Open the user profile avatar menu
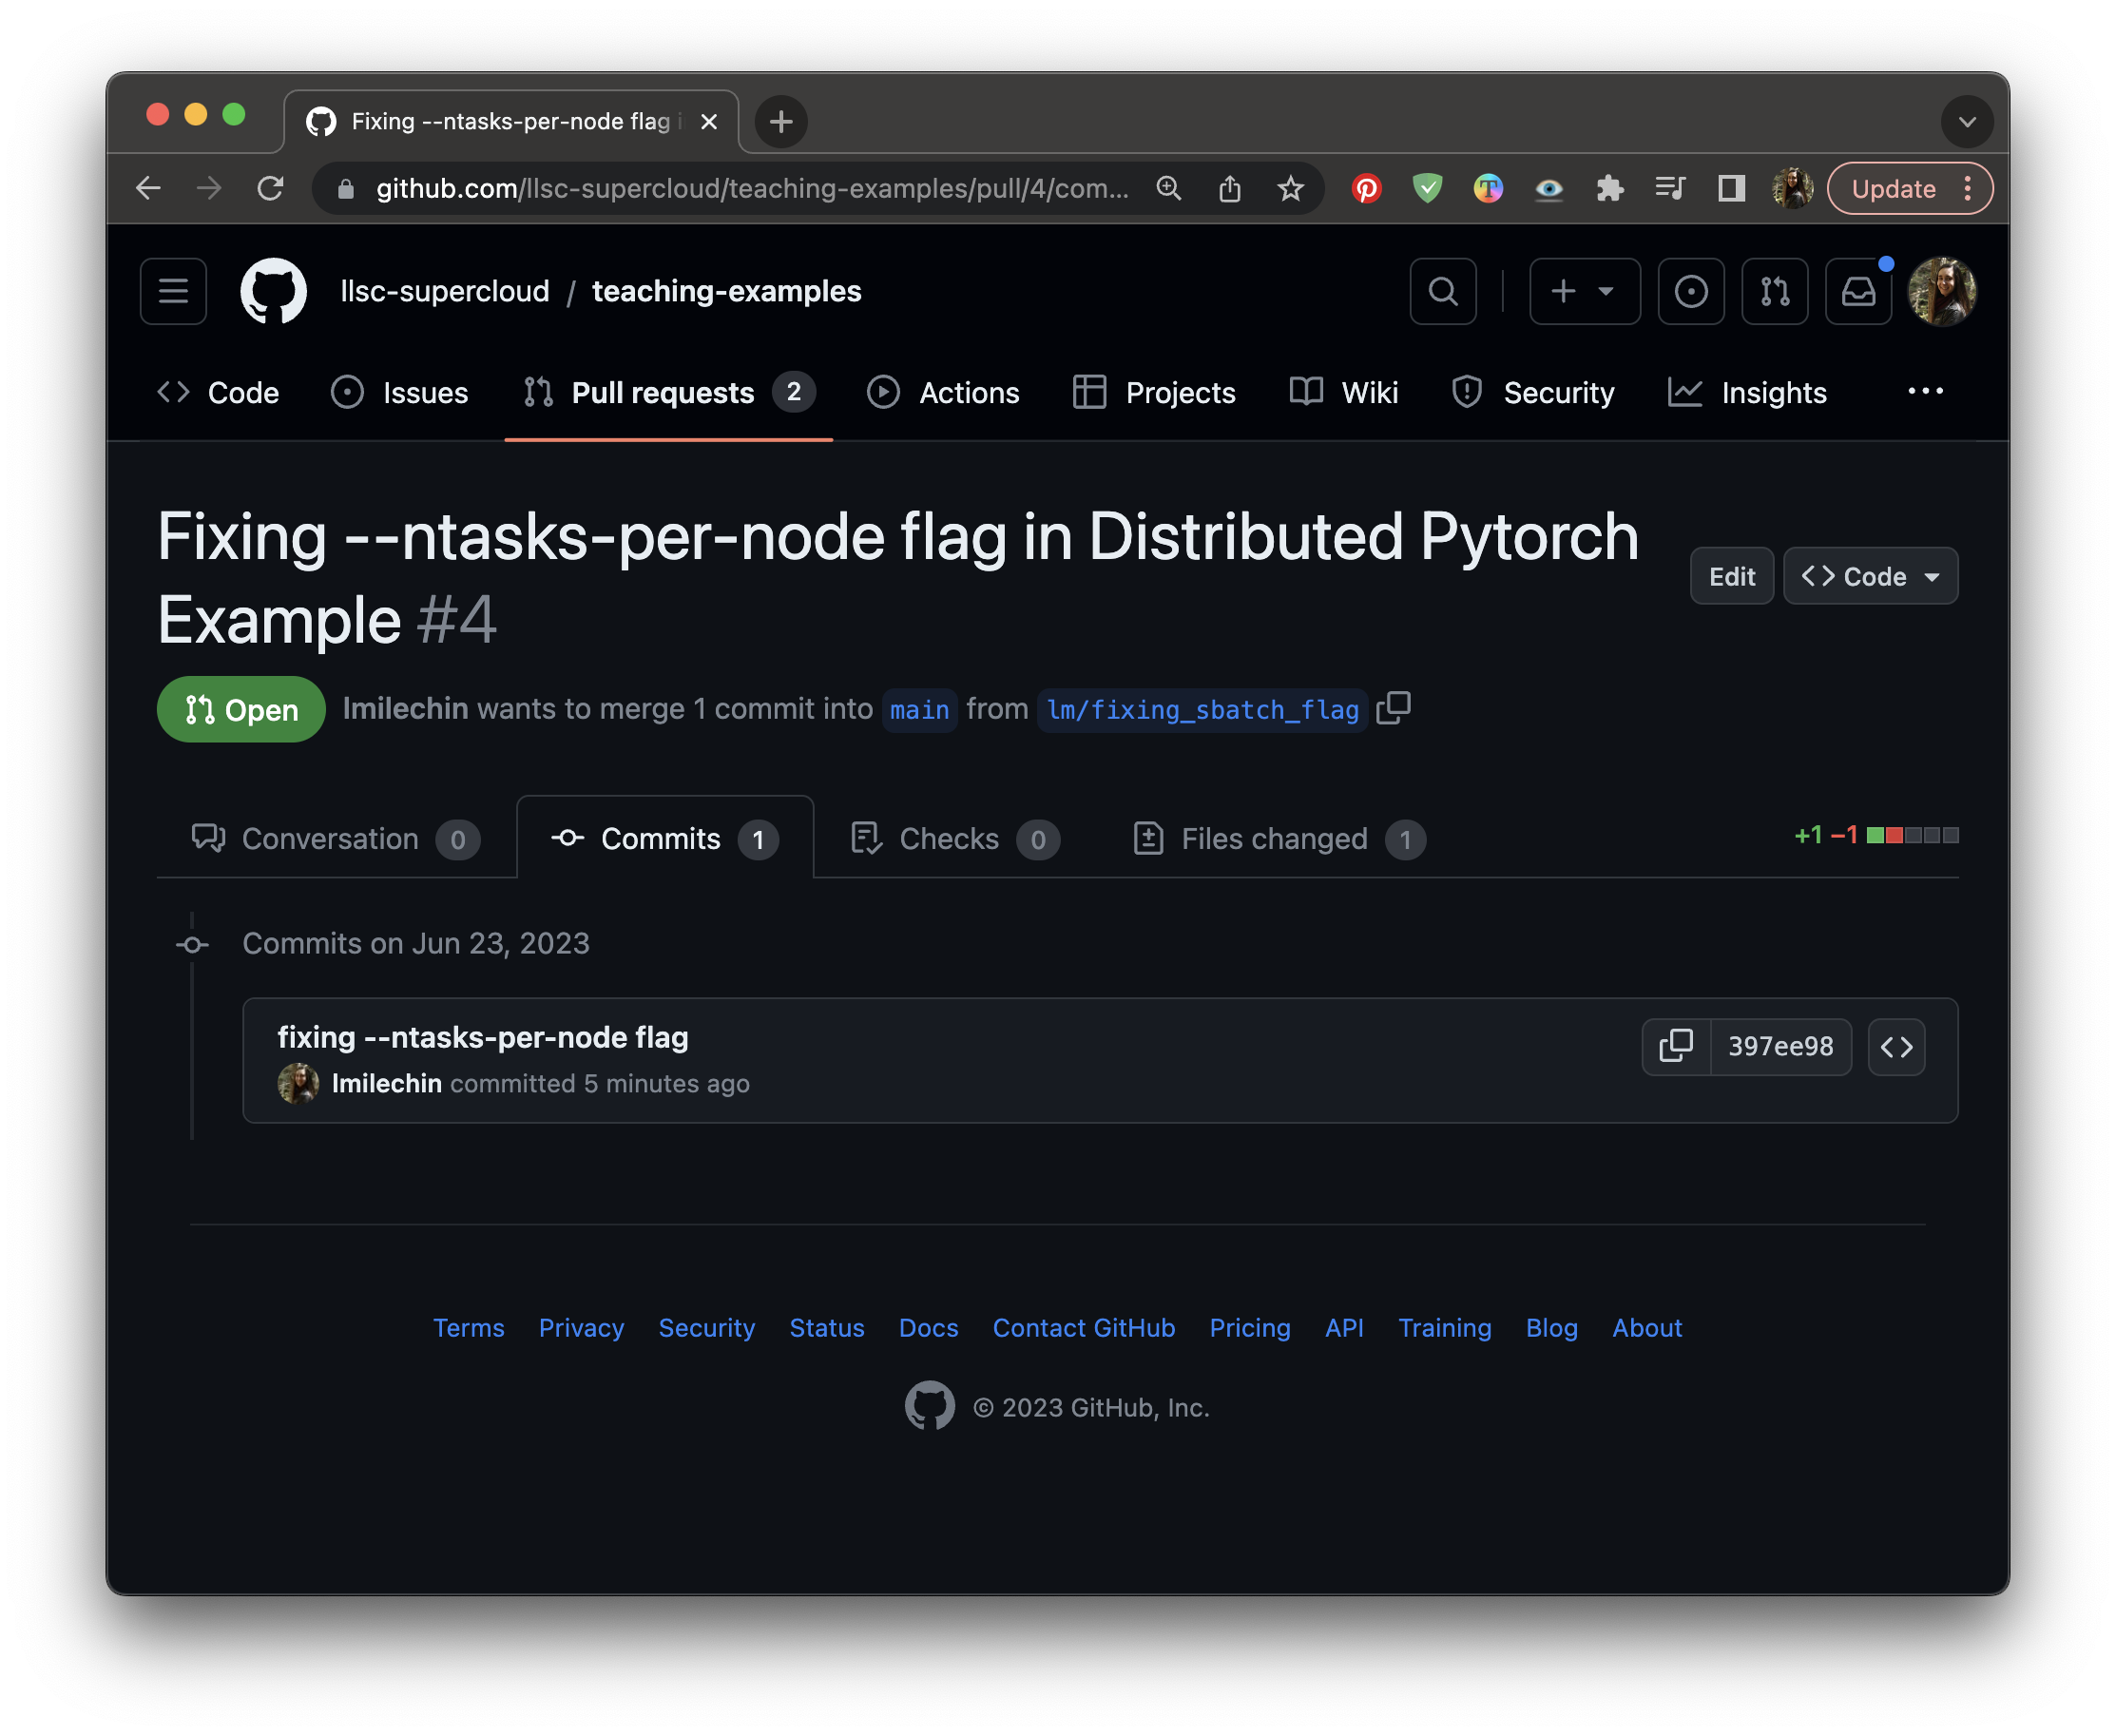Viewport: 2116px width, 1736px height. 1941,291
